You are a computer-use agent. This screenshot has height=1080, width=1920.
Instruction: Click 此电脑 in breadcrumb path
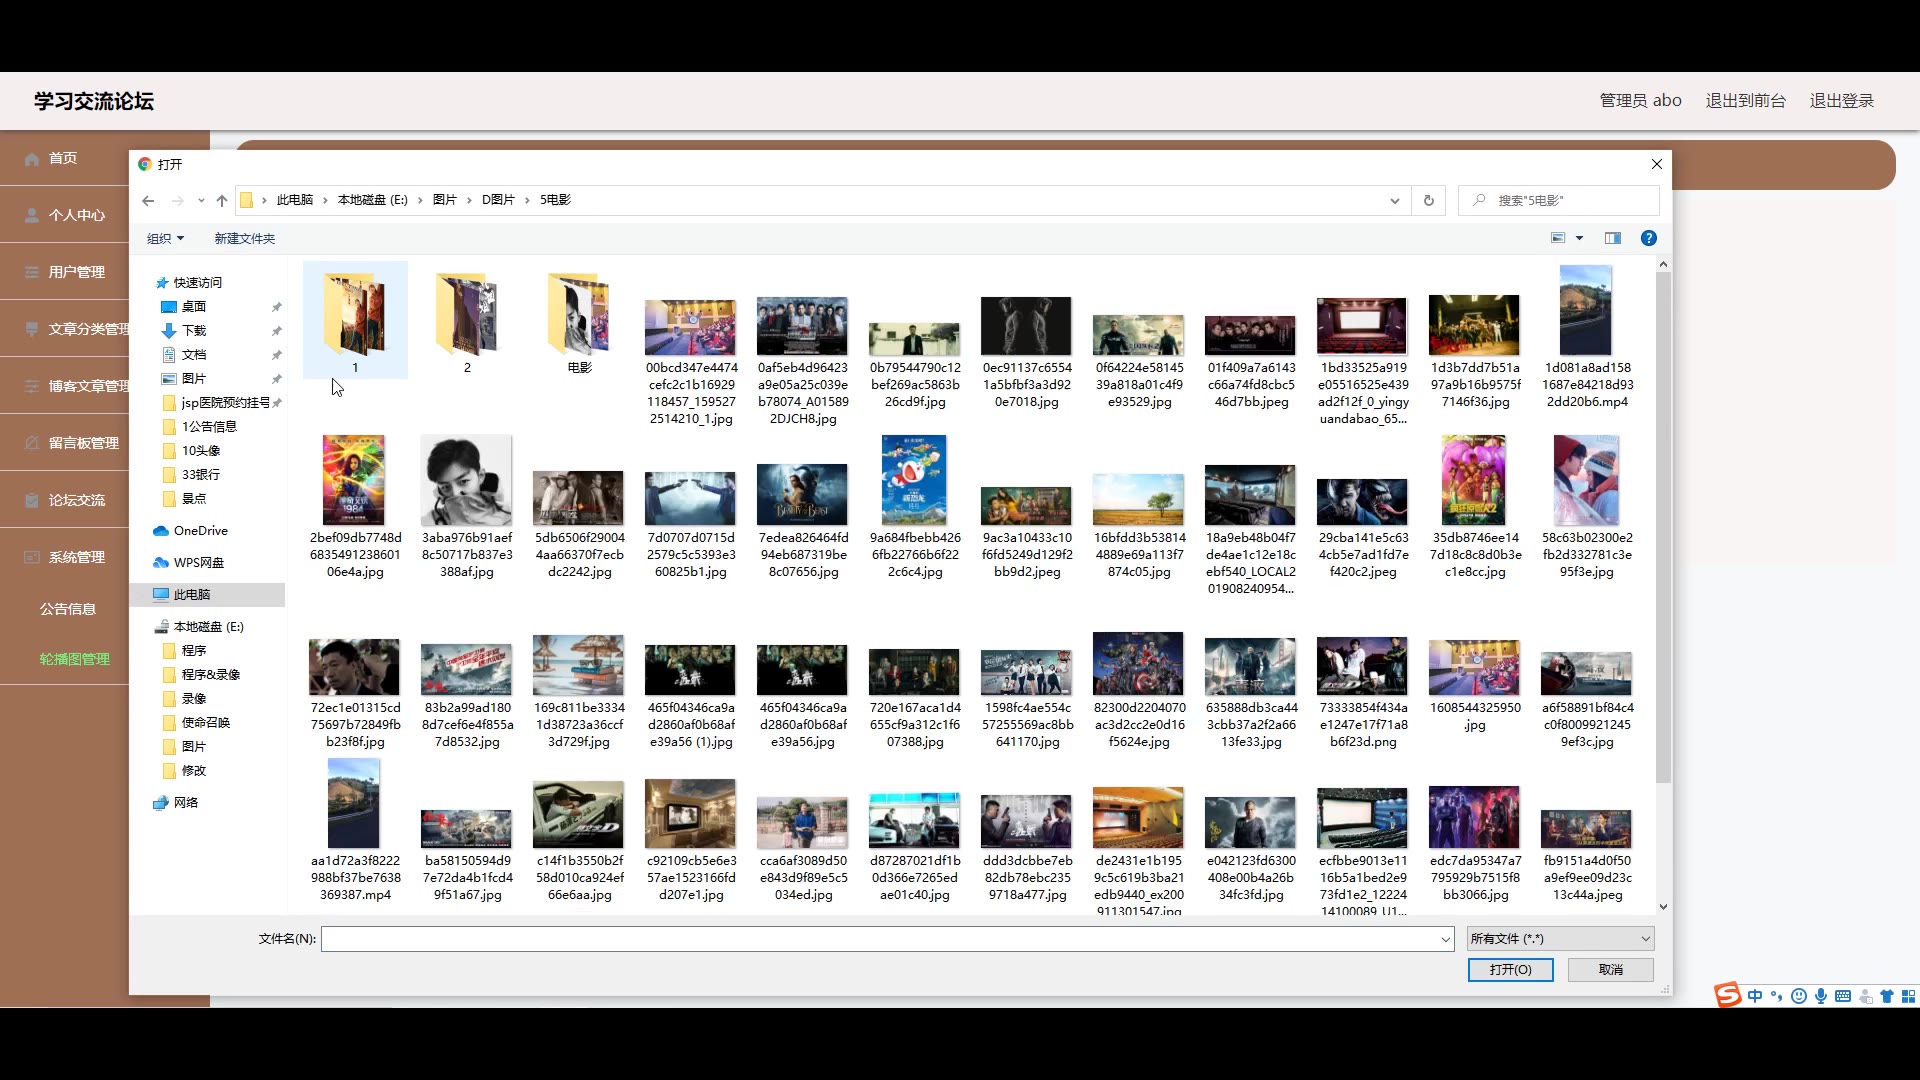[295, 200]
